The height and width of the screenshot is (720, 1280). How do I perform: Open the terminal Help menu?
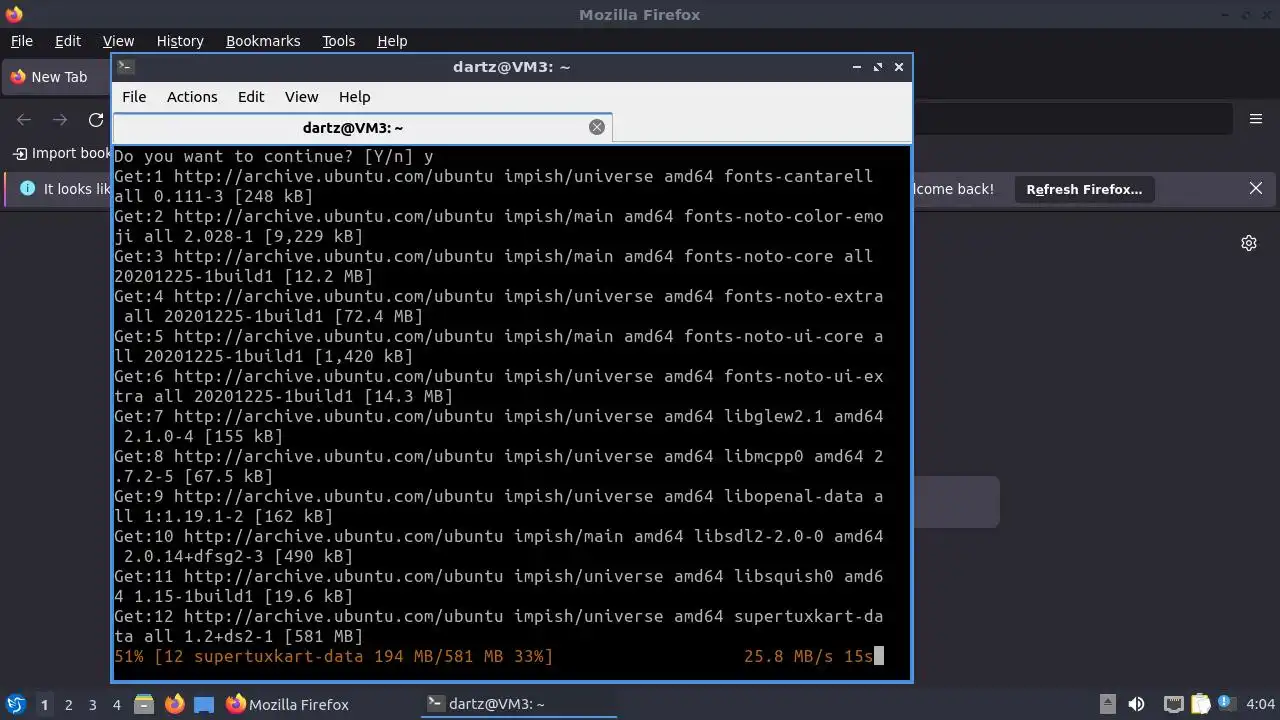tap(355, 97)
